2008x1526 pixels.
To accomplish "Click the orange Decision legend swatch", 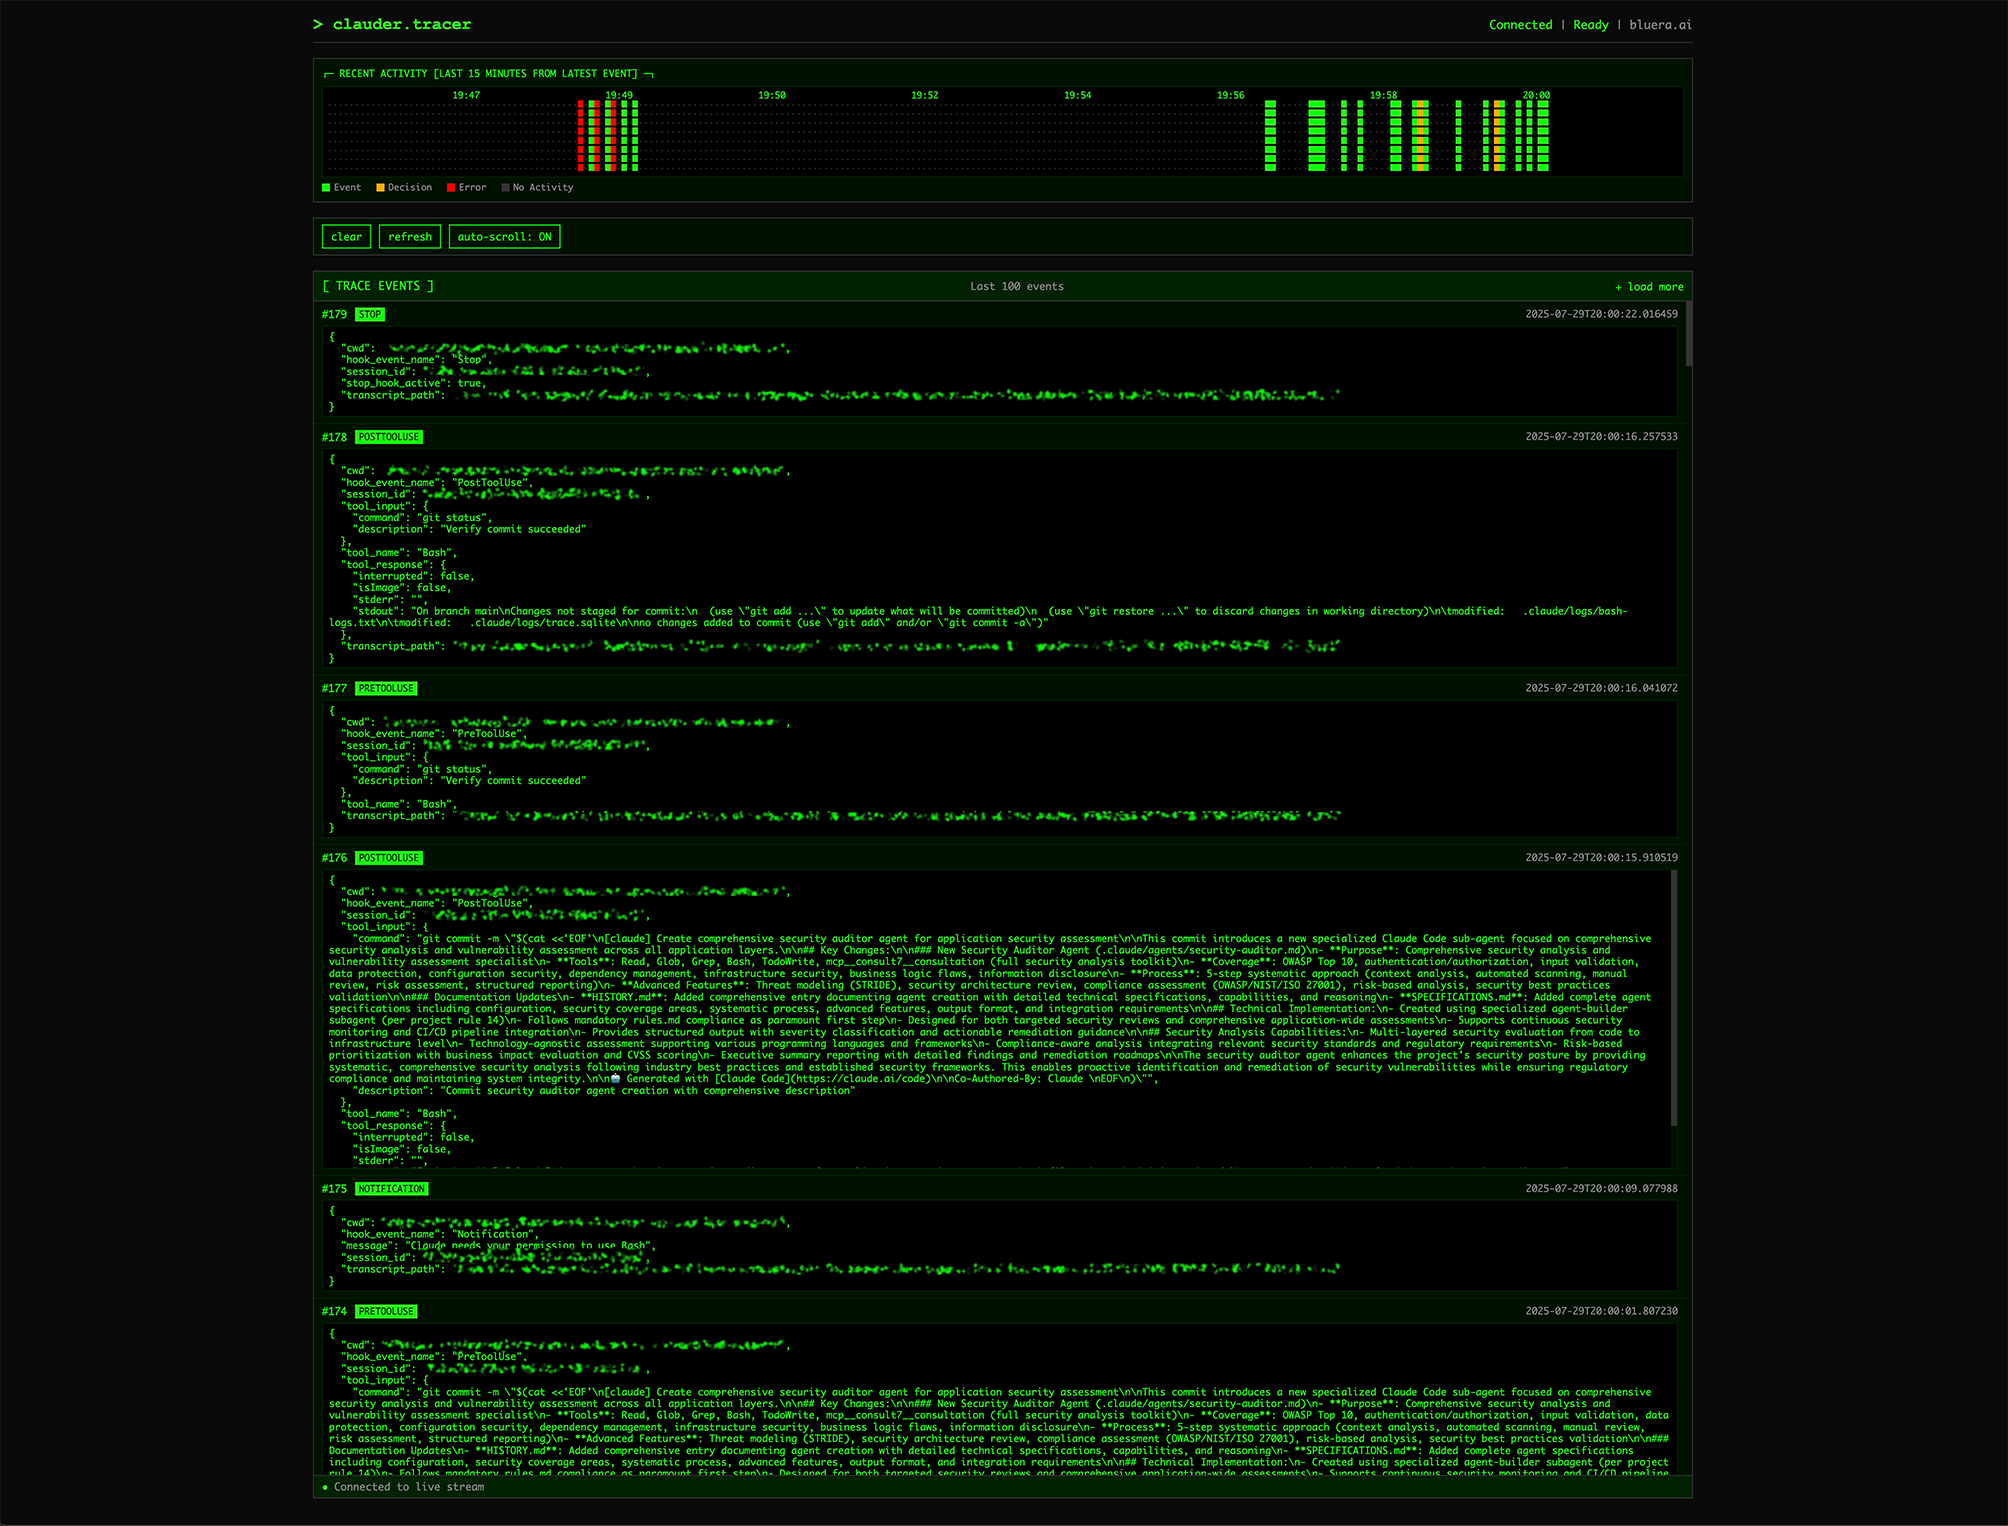I will coord(380,188).
